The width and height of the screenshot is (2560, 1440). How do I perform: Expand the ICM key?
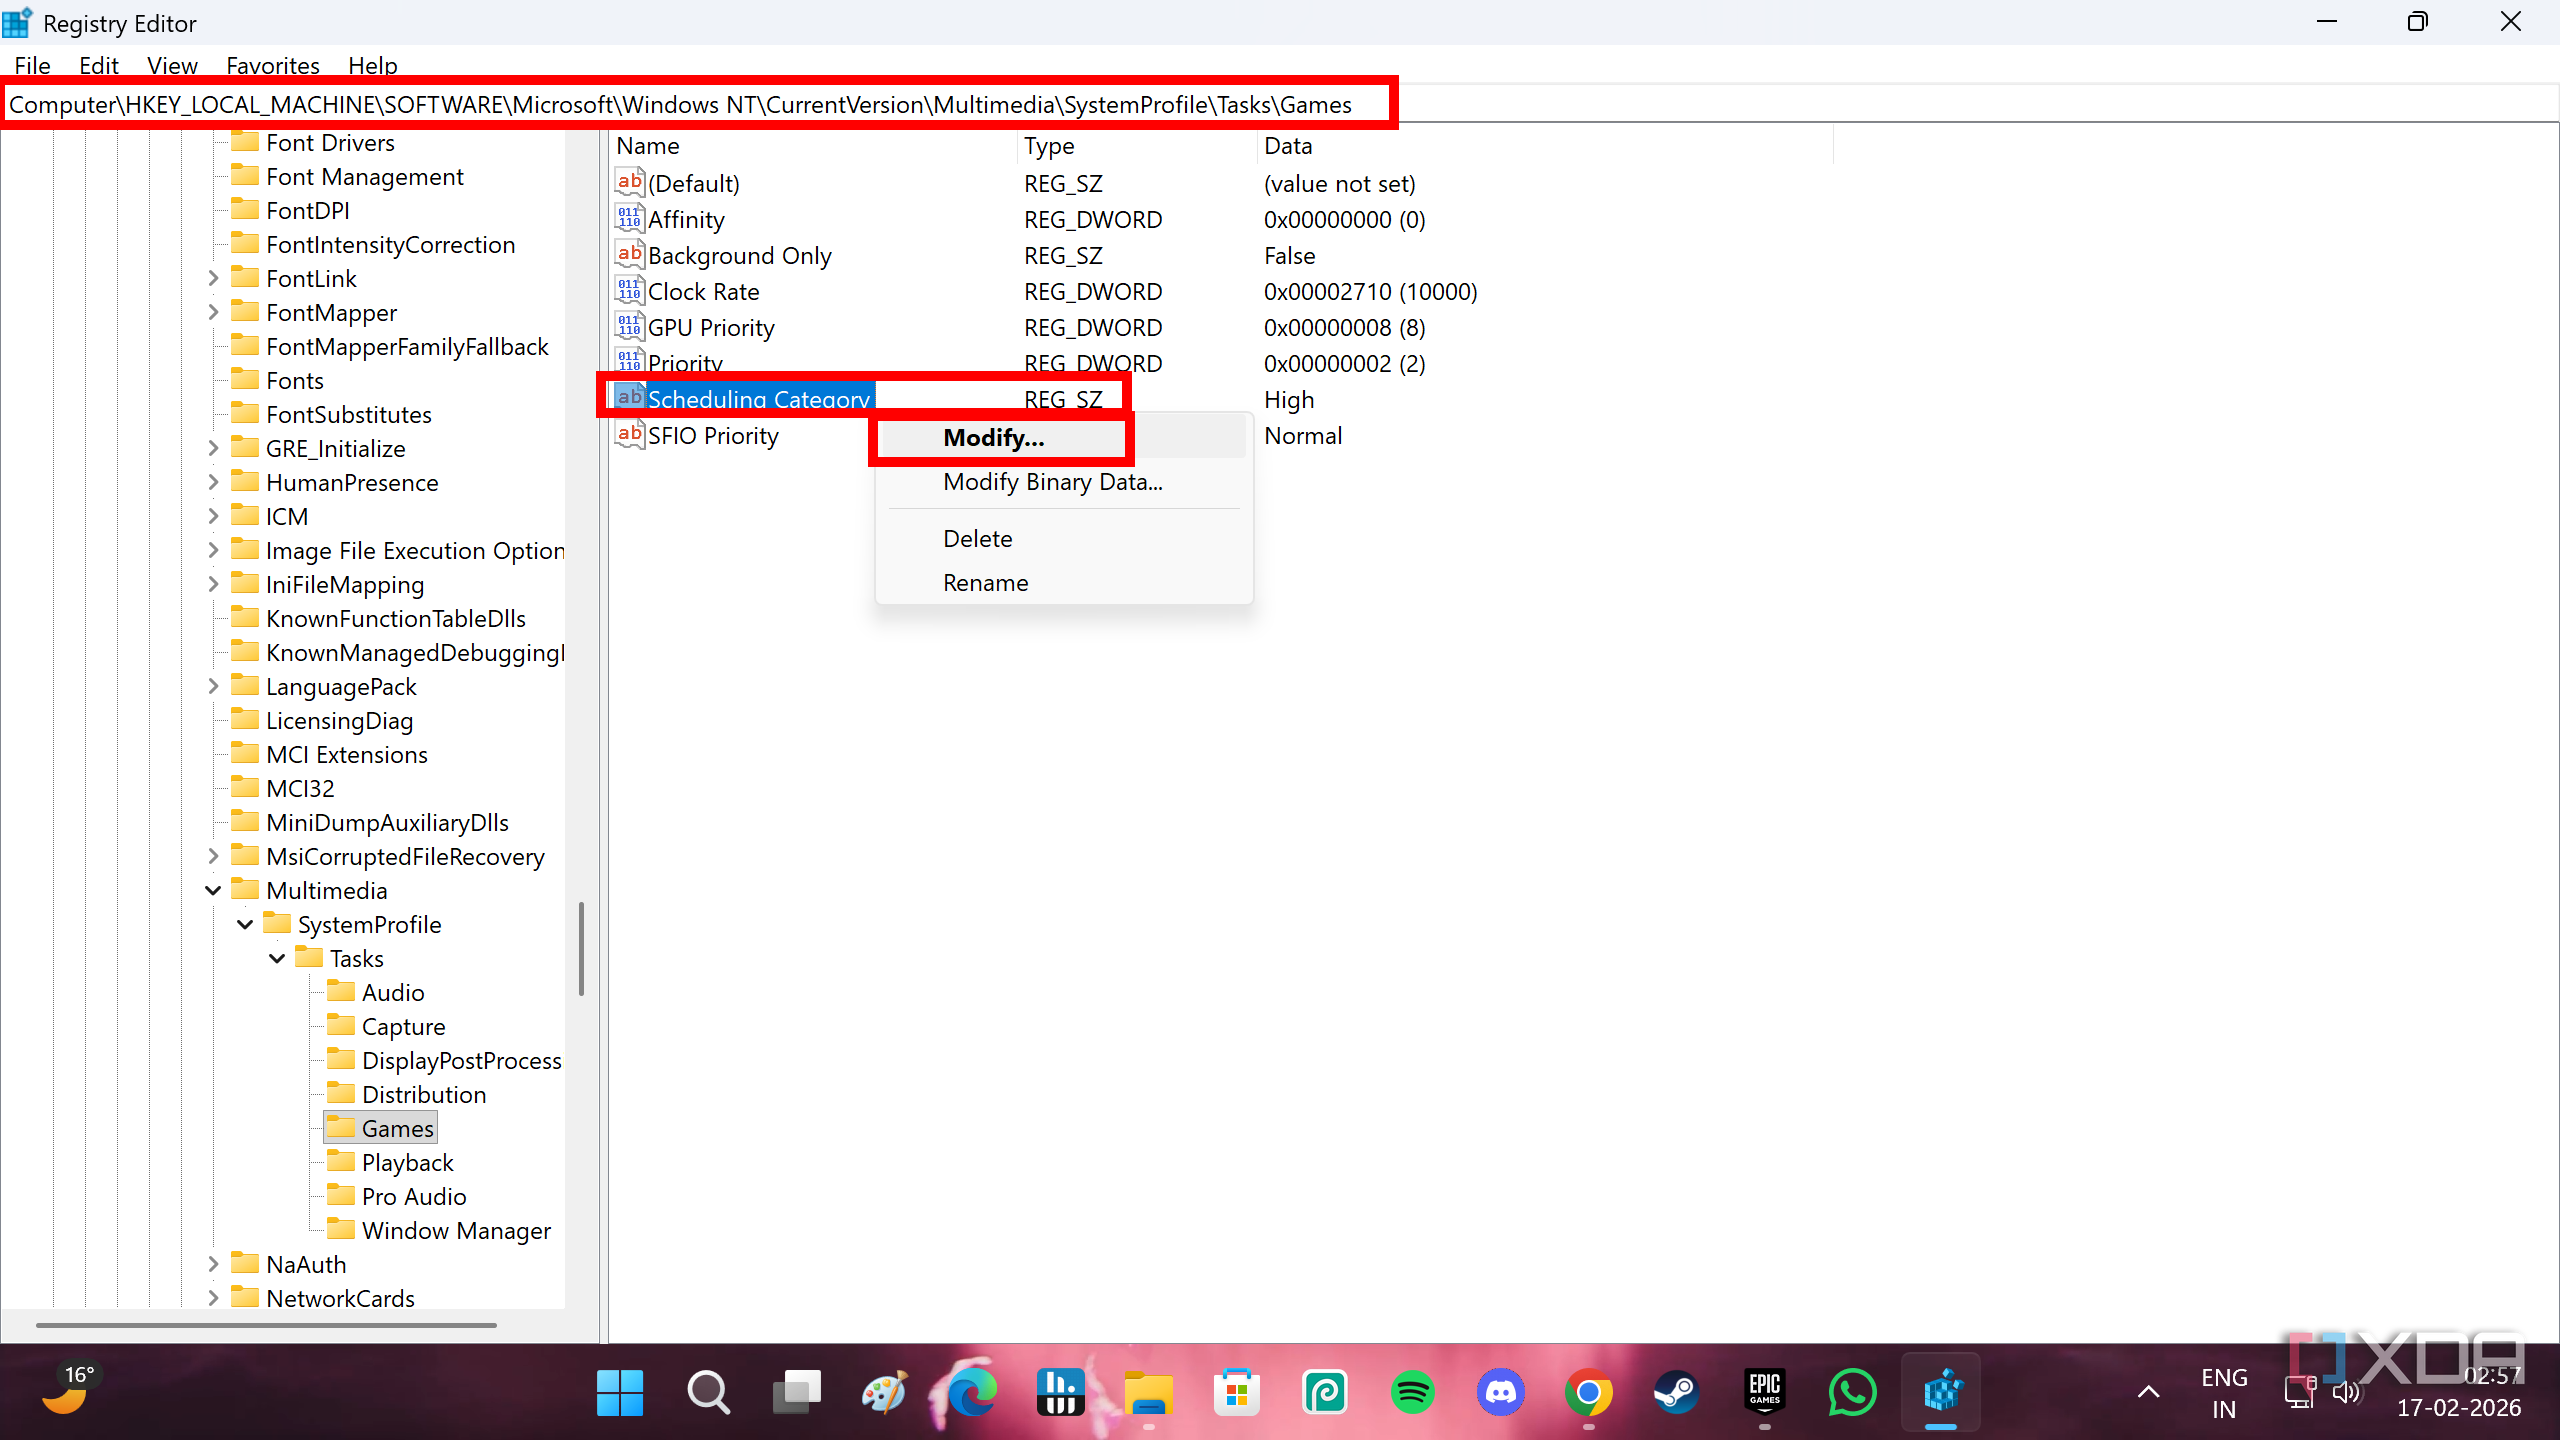tap(213, 516)
